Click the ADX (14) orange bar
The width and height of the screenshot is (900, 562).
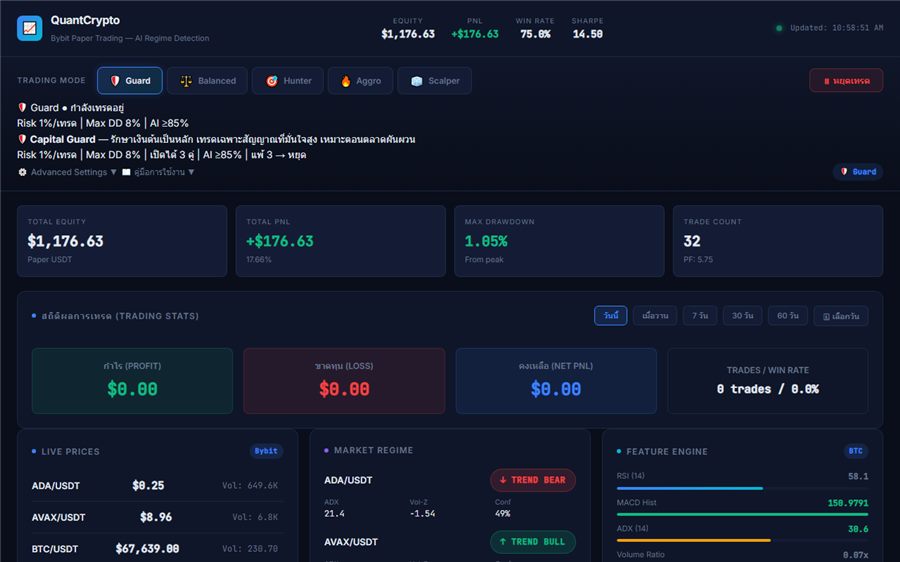click(x=742, y=540)
